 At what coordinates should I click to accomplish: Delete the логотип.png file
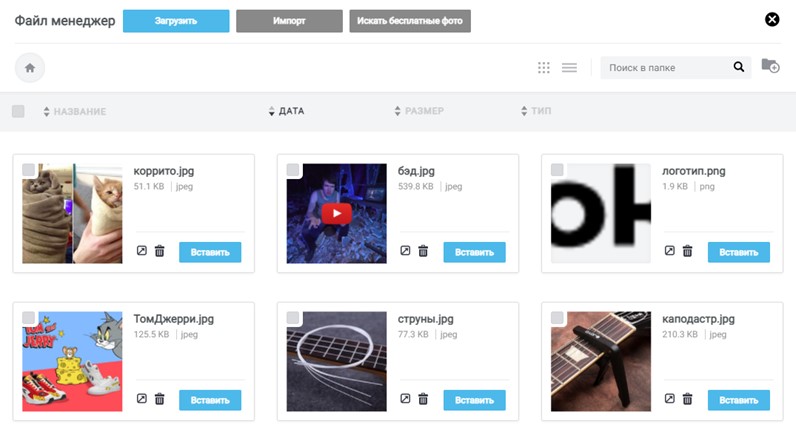click(x=687, y=251)
